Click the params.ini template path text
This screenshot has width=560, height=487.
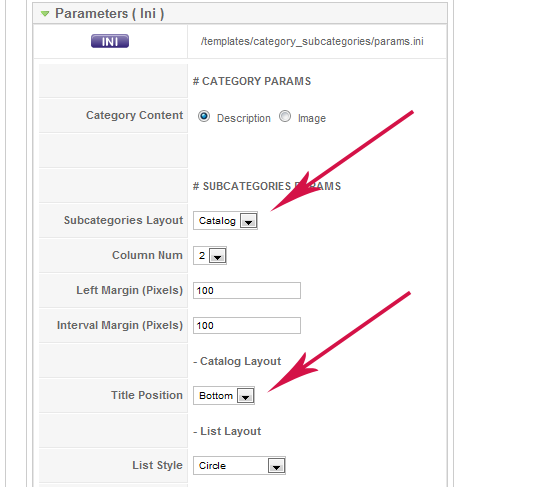tap(312, 41)
